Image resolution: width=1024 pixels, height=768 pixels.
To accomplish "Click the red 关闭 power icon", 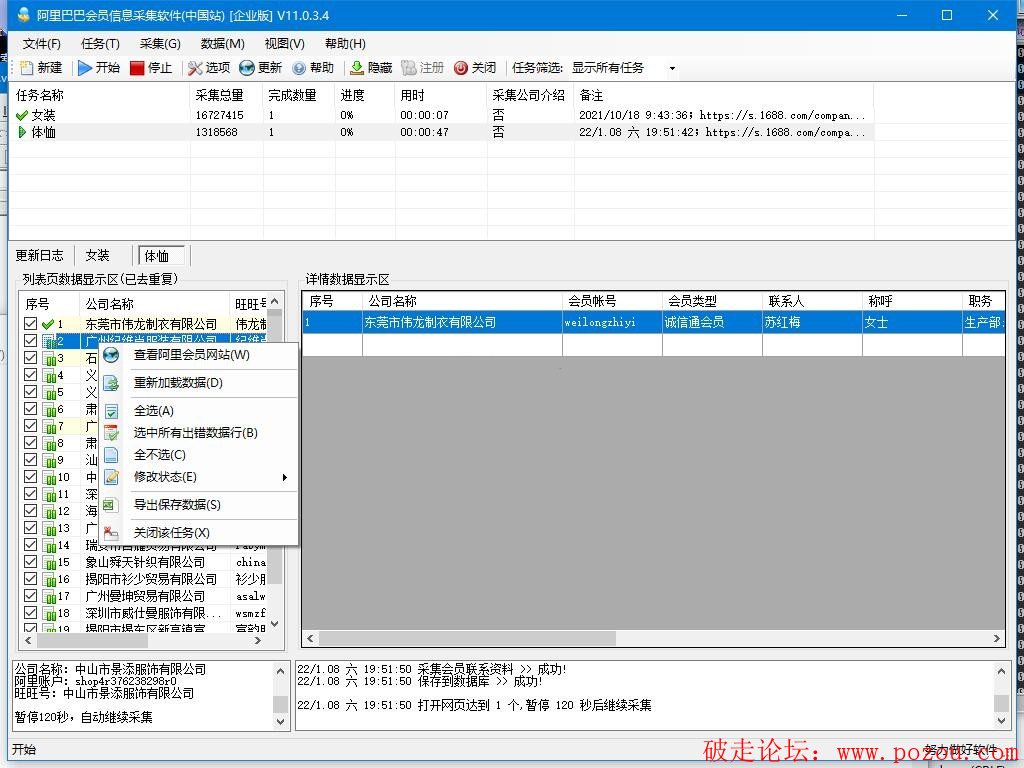I will click(x=461, y=68).
